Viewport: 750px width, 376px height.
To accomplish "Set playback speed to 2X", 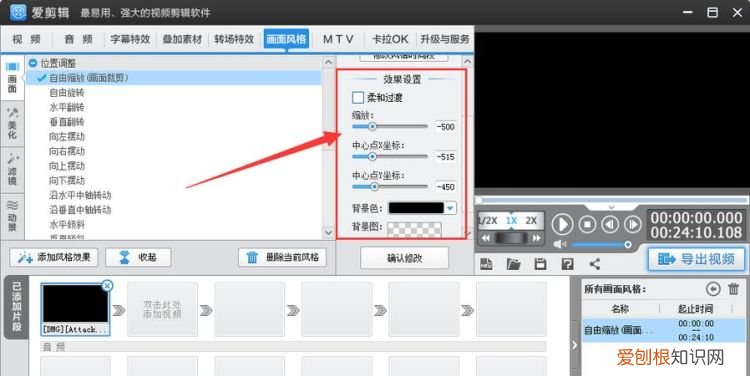I will point(531,221).
